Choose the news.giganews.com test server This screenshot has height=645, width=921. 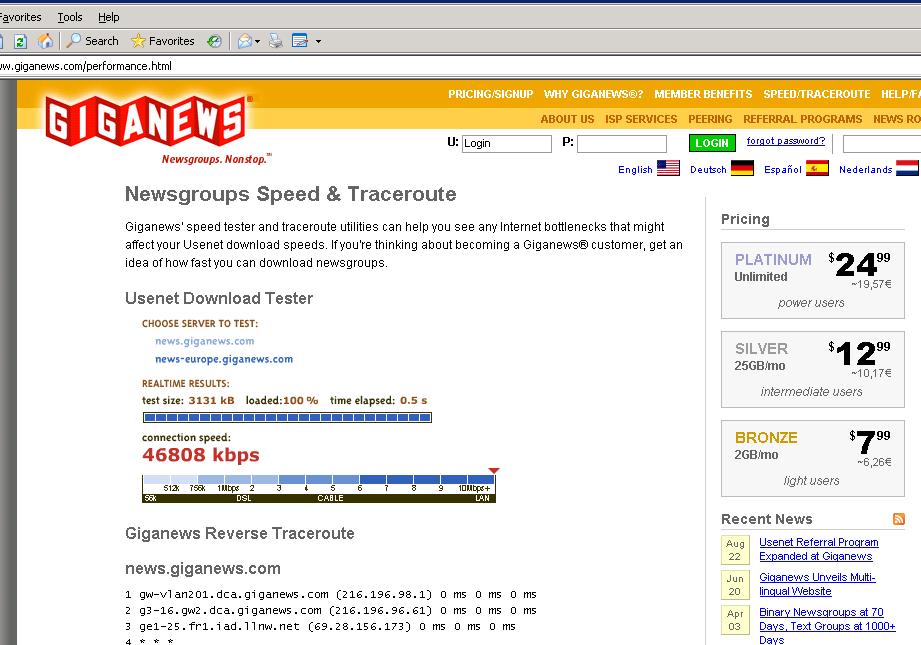pyautogui.click(x=204, y=341)
